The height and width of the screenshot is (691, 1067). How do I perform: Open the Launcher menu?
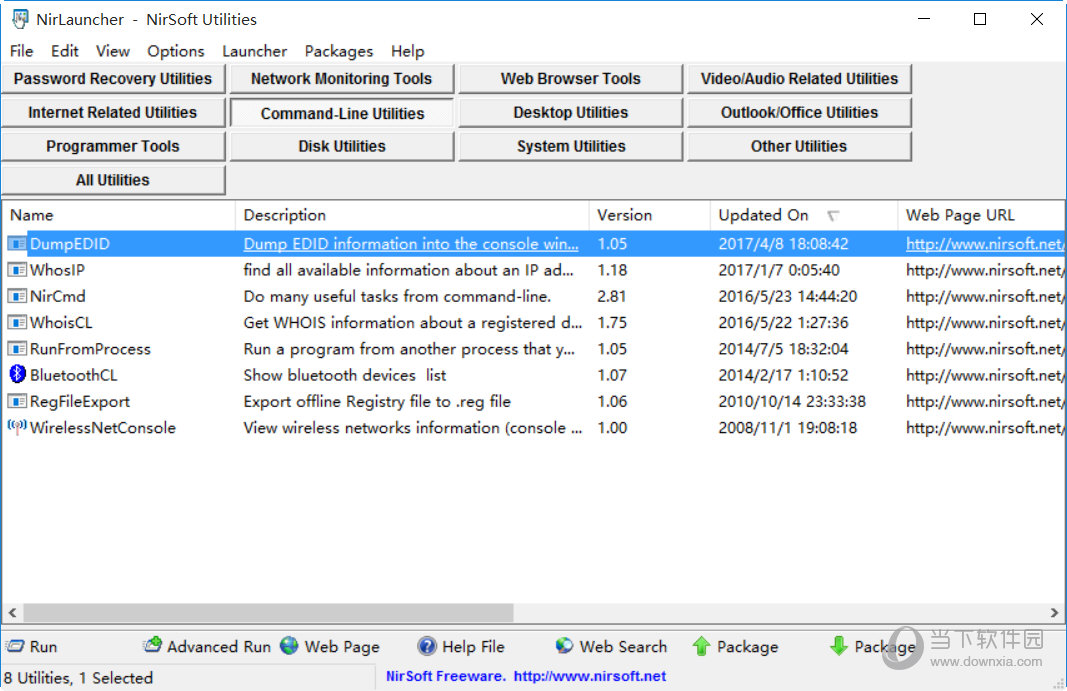[x=255, y=51]
